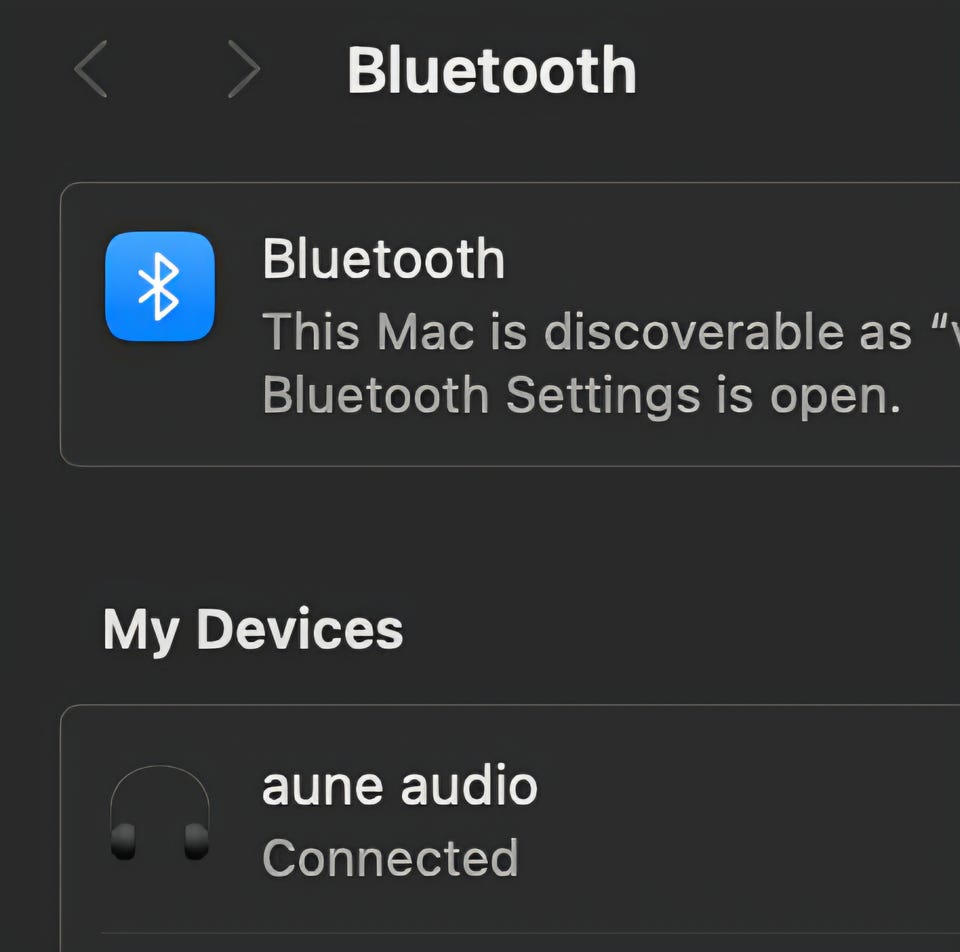The image size is (960, 952).
Task: Select the aune audio headphones icon
Action: click(160, 814)
